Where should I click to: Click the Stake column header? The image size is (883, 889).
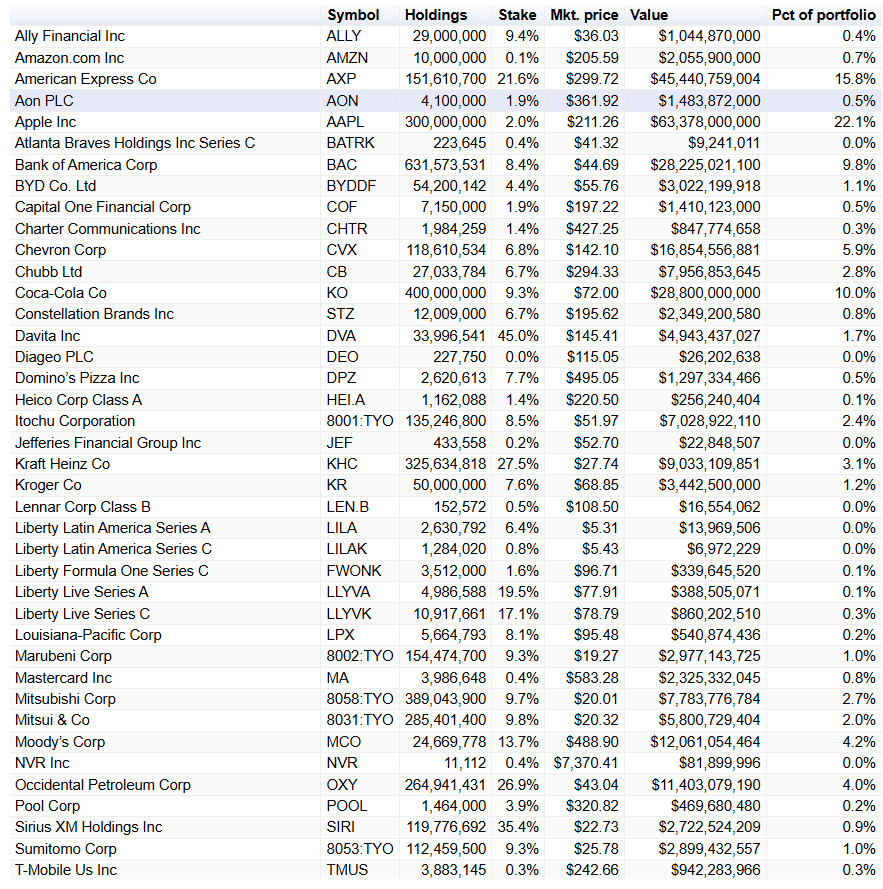(517, 15)
